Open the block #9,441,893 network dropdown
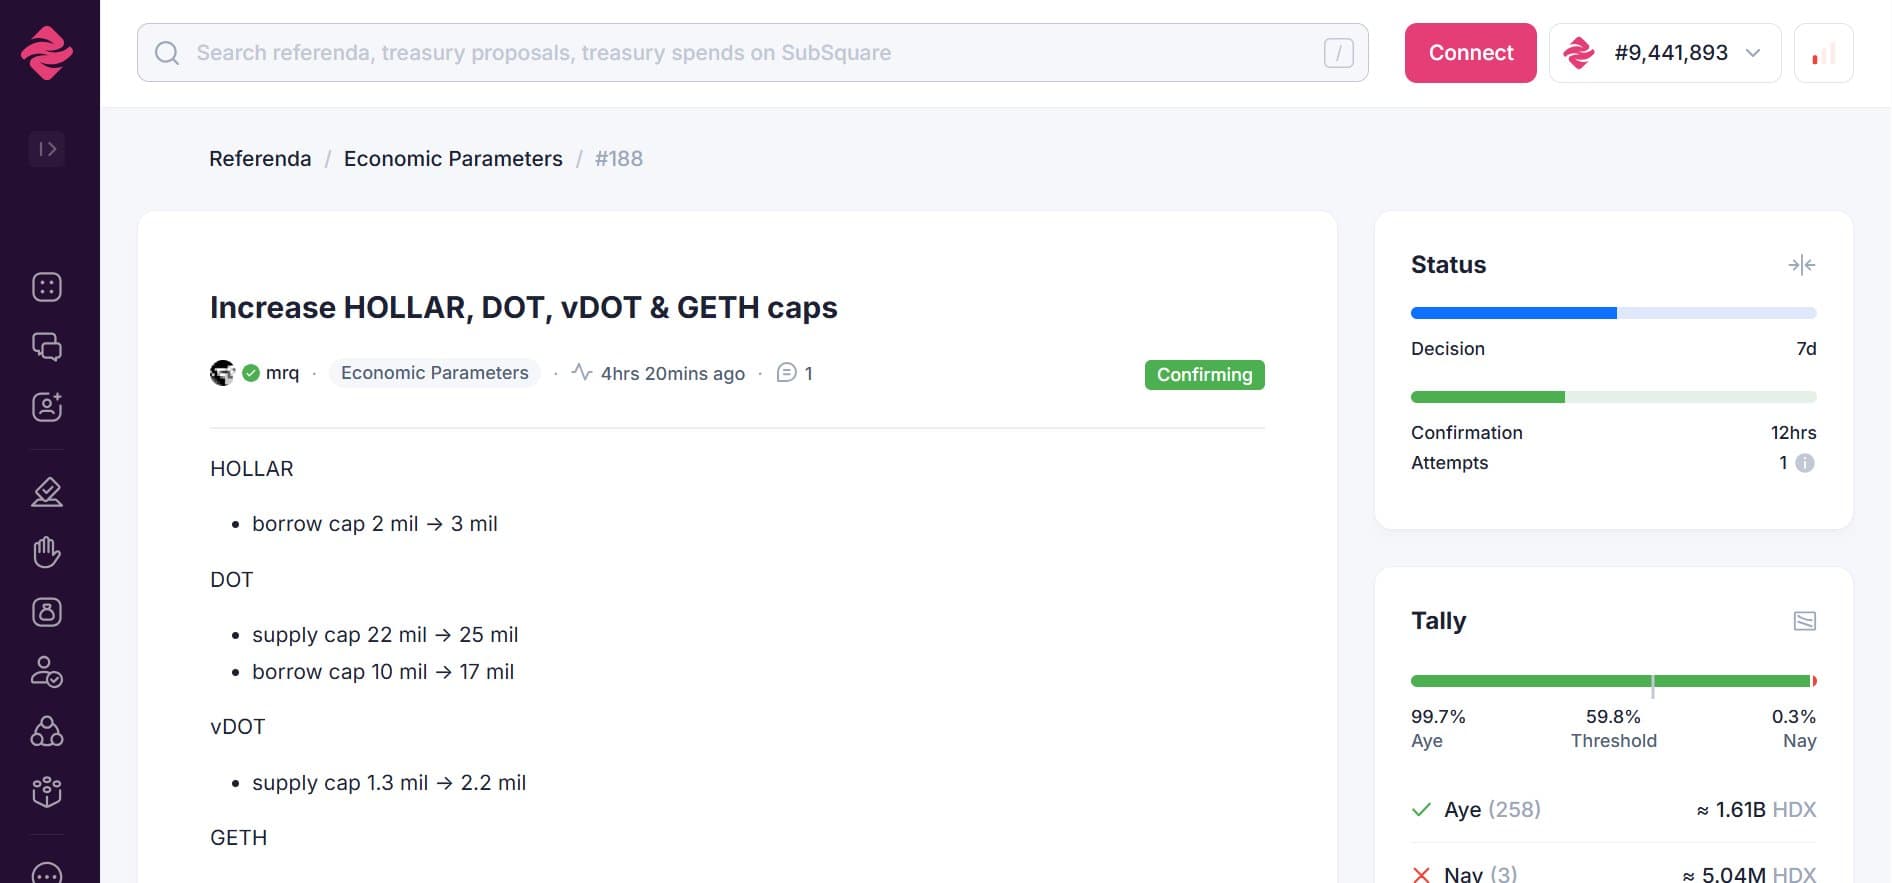Screen dimensions: 1892x883 pos(1664,53)
